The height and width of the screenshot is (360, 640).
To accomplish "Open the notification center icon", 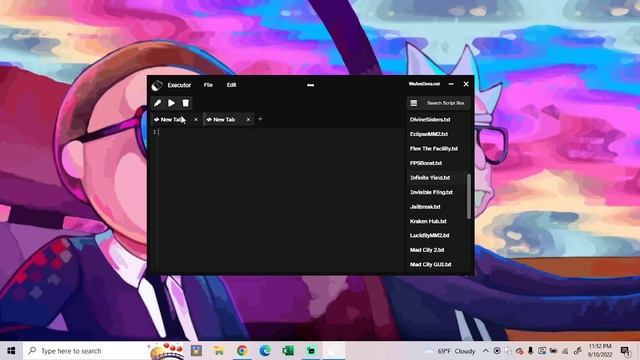I will tap(625, 351).
